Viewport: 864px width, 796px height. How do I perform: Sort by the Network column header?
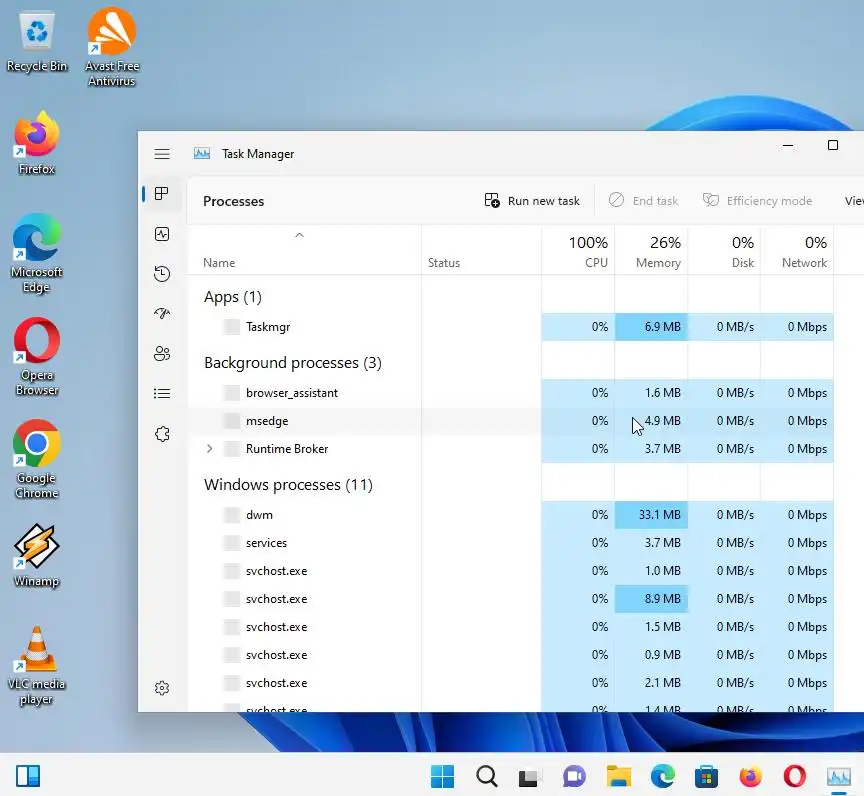797,252
